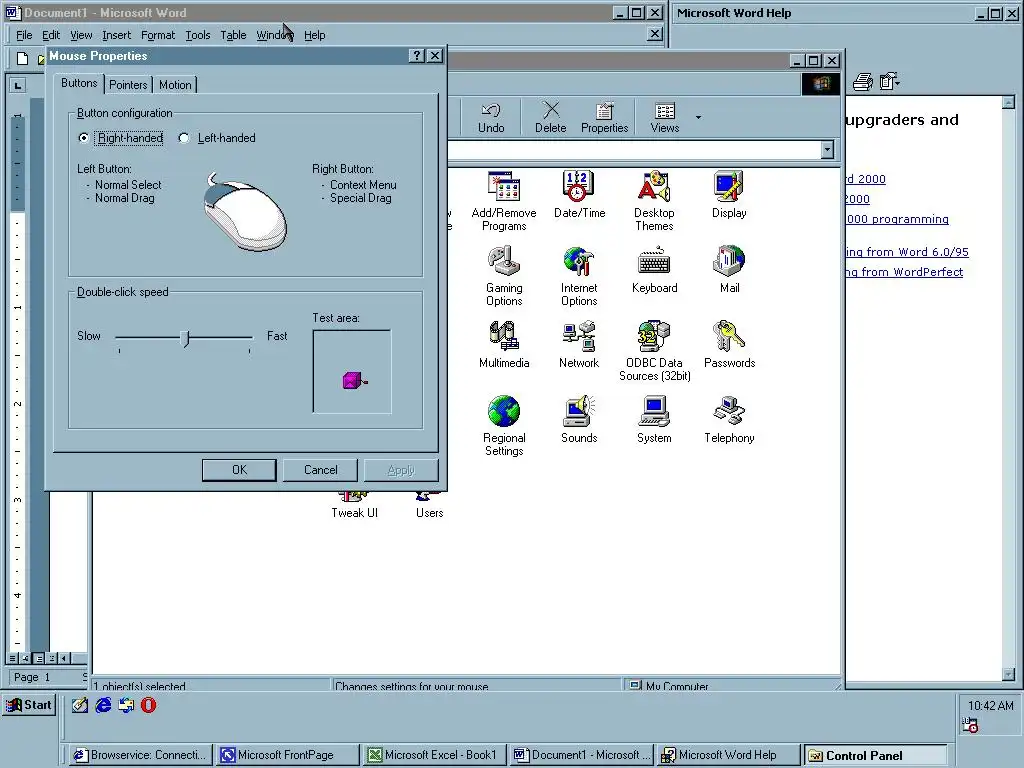Image resolution: width=1024 pixels, height=768 pixels.
Task: Click the Delete toolbar button
Action: [x=551, y=118]
